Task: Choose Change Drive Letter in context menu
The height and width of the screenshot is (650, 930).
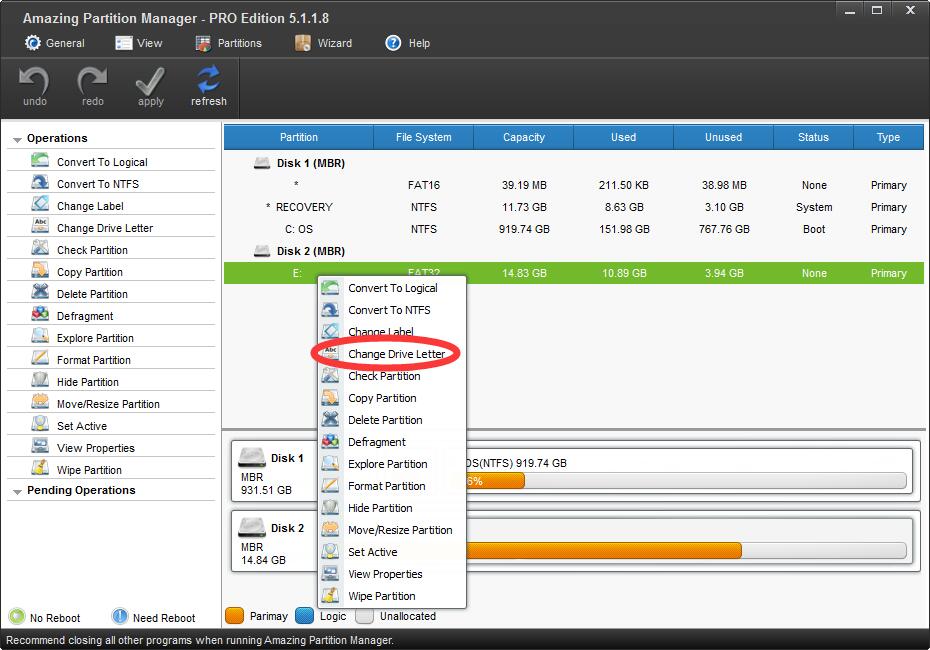Action: [x=392, y=354]
